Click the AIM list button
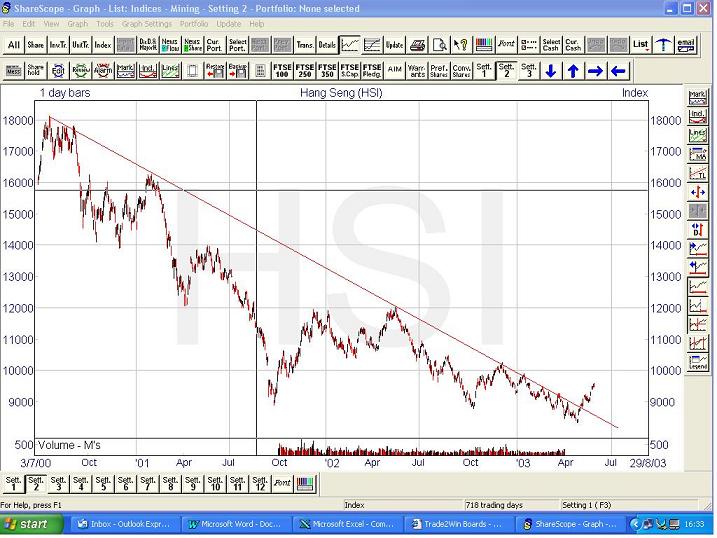The image size is (717, 538). point(394,71)
